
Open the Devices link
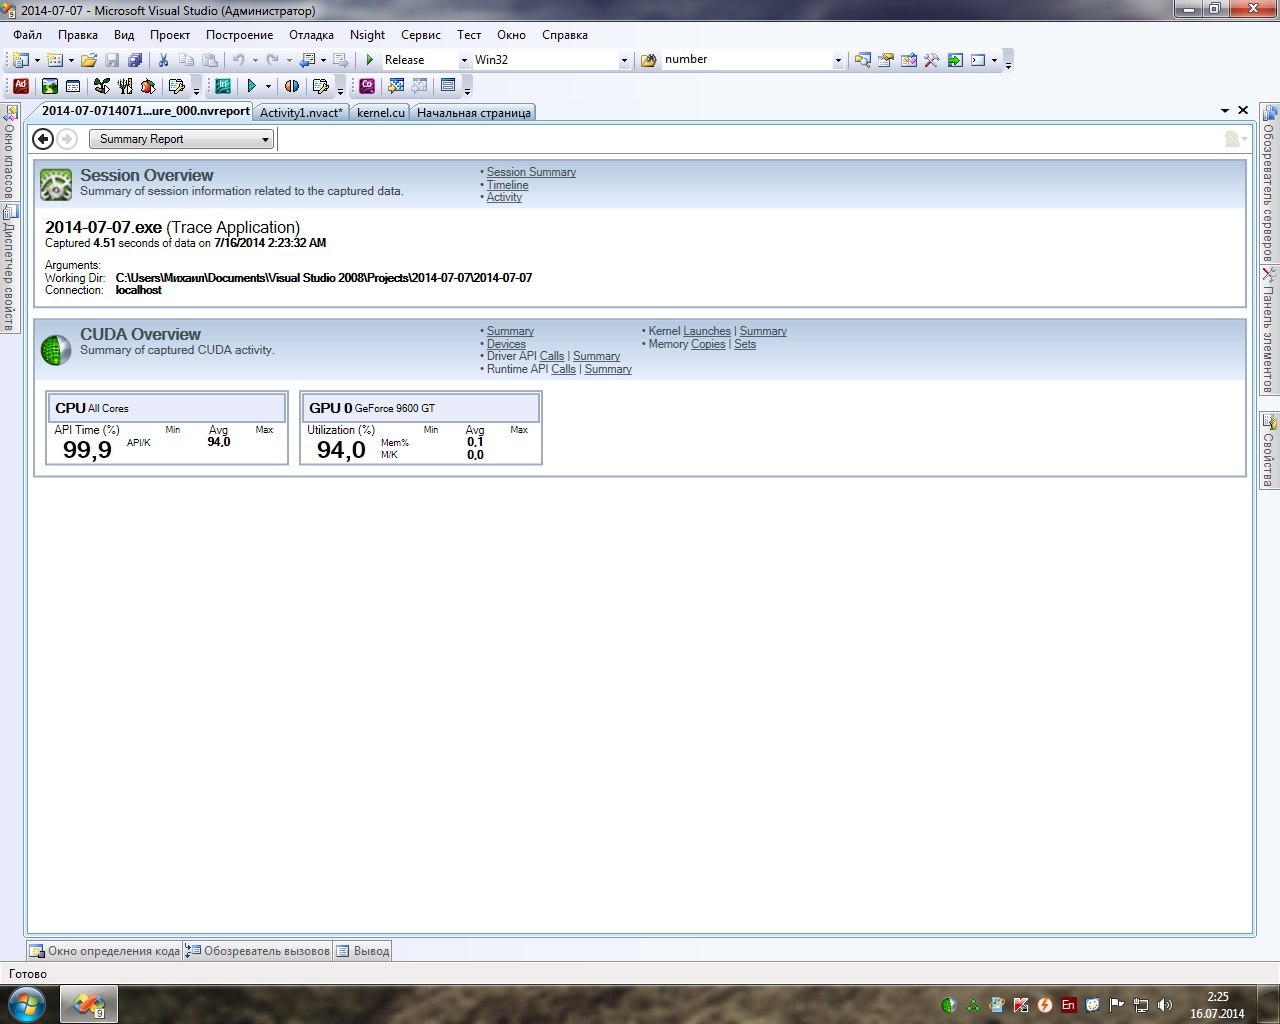coord(506,344)
